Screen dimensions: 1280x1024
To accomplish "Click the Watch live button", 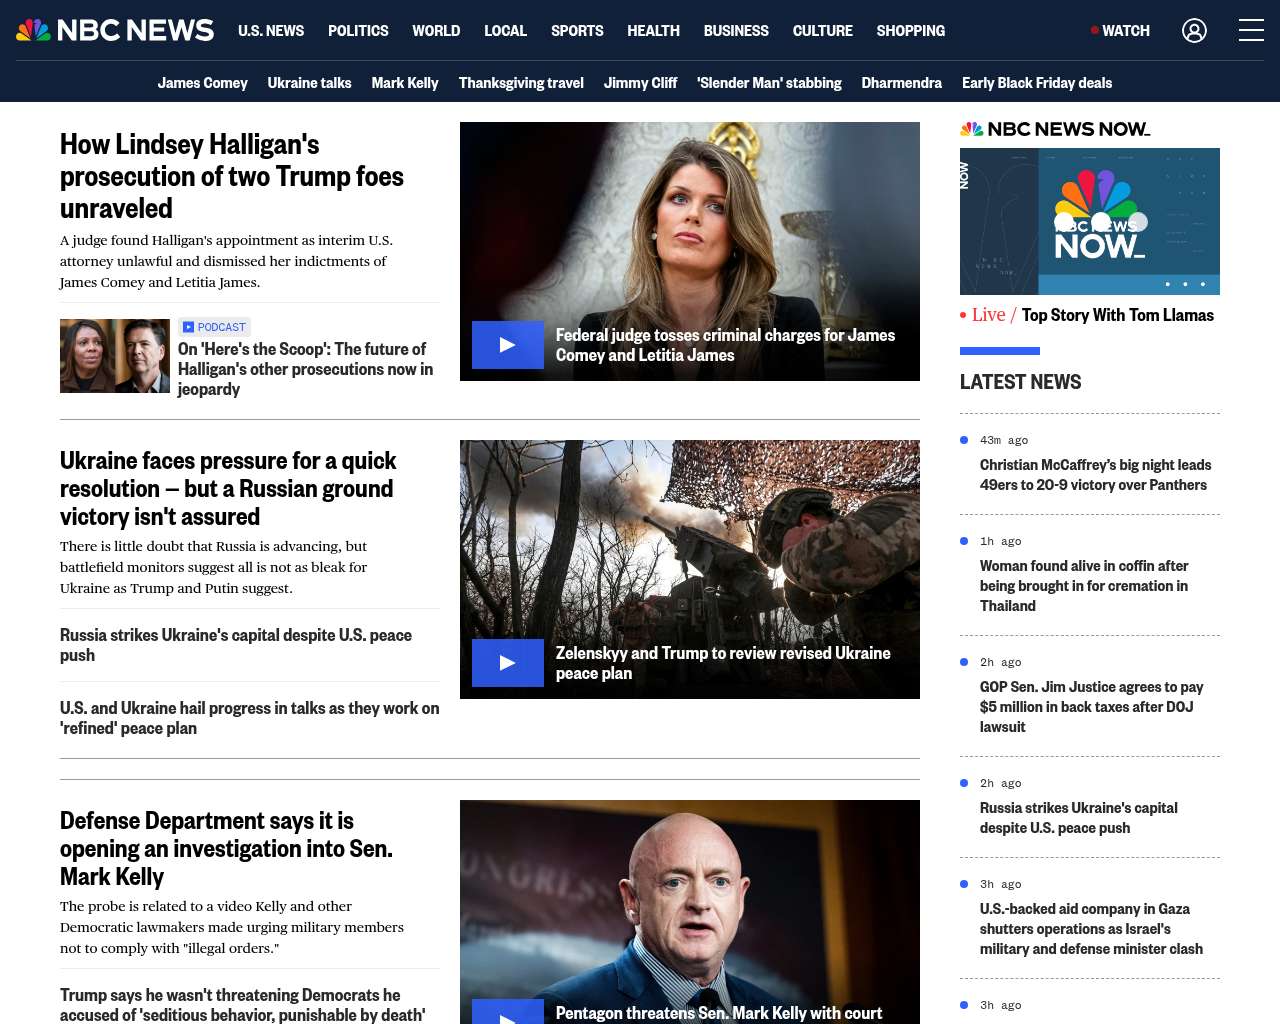I will 1120,31.
